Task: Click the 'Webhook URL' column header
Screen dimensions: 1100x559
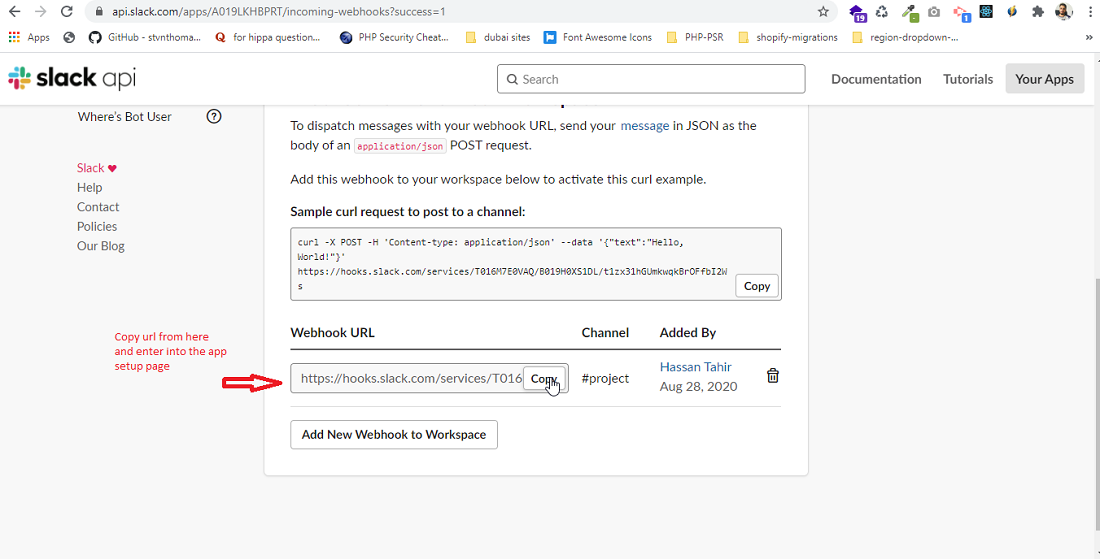Action: [333, 332]
